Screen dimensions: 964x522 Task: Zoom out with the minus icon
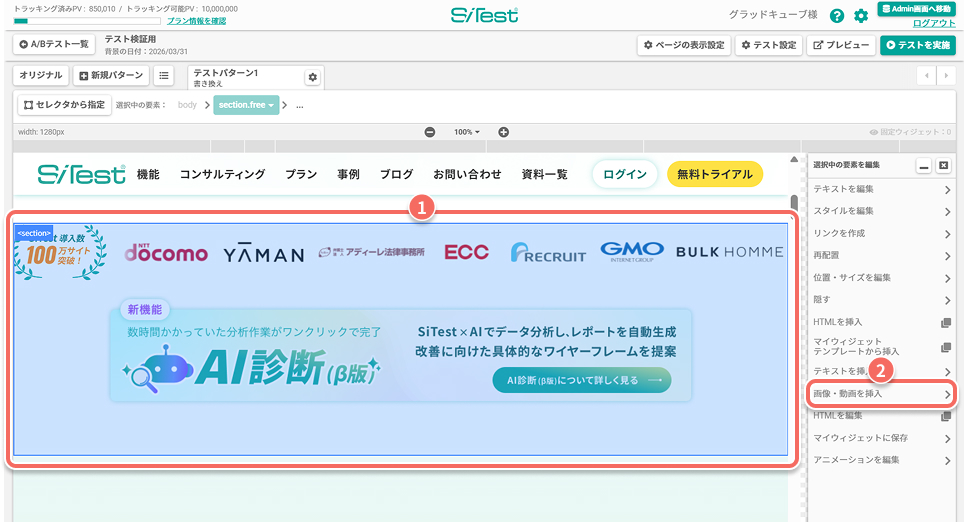click(x=430, y=132)
